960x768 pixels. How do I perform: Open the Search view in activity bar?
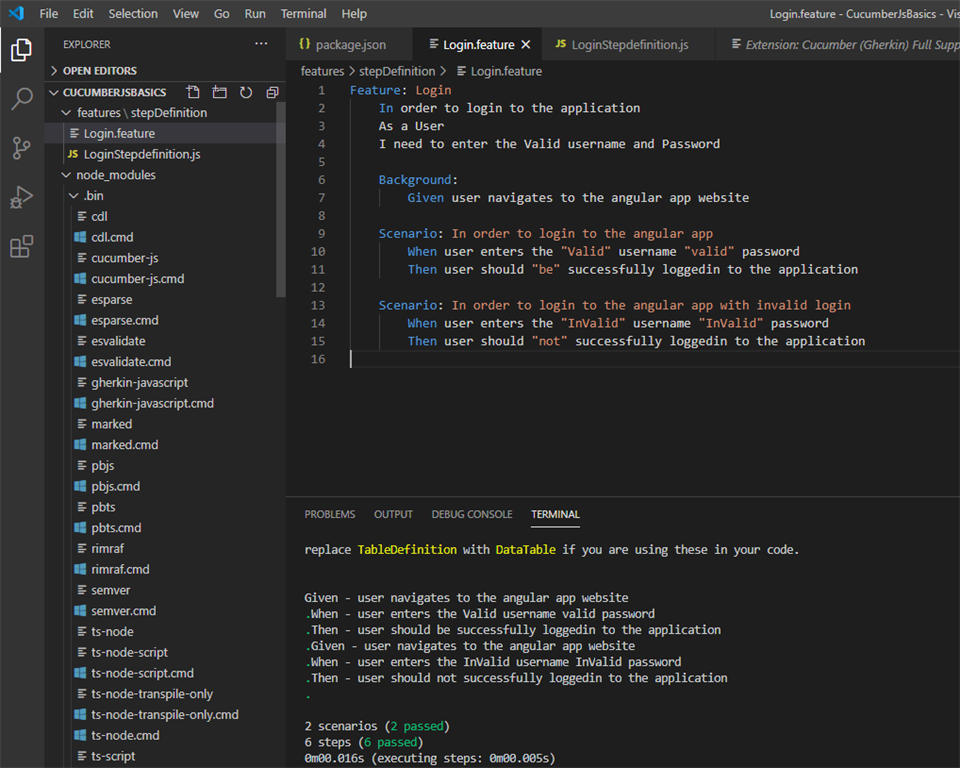21,99
